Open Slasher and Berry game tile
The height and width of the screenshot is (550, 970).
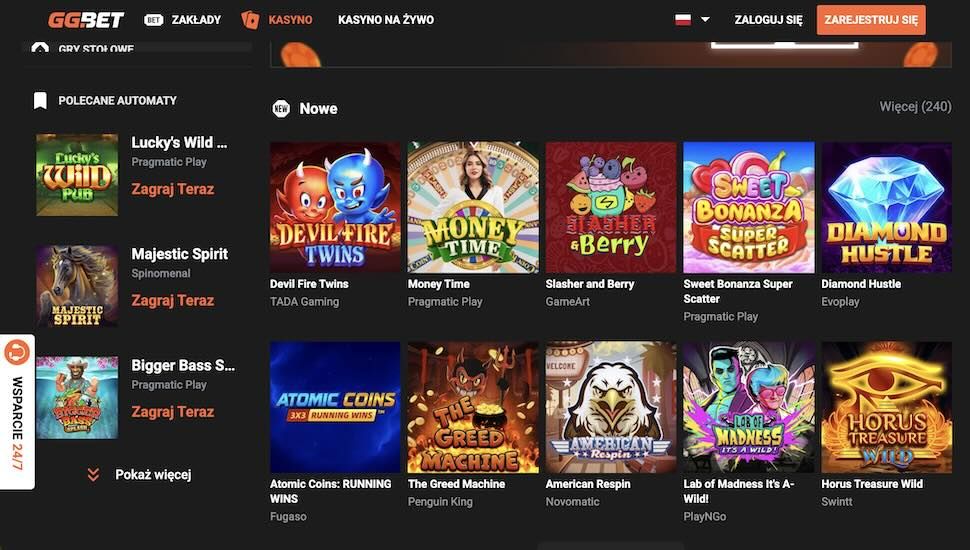[611, 207]
